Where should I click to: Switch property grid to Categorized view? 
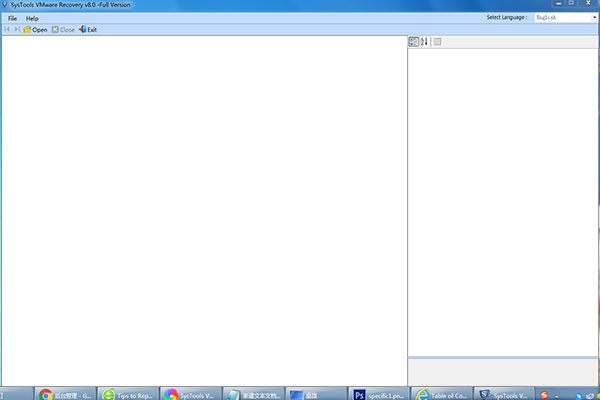click(414, 42)
